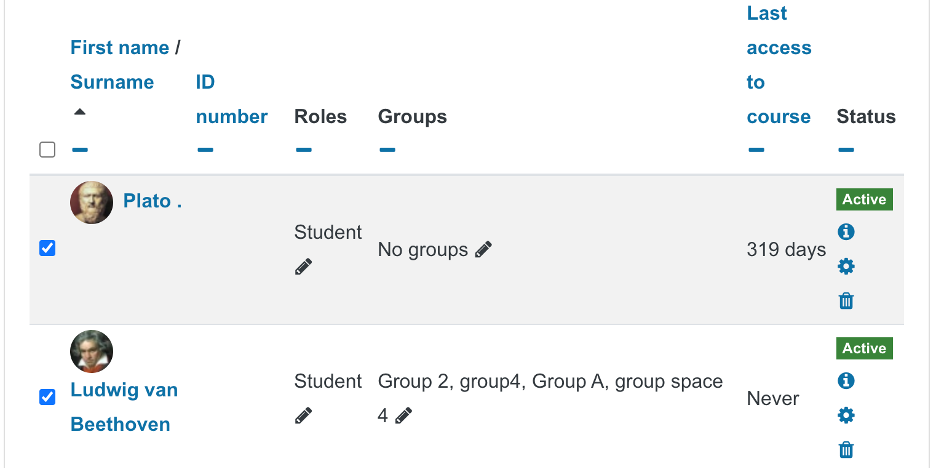Open enrolment info icon for Beethoven

pyautogui.click(x=846, y=381)
